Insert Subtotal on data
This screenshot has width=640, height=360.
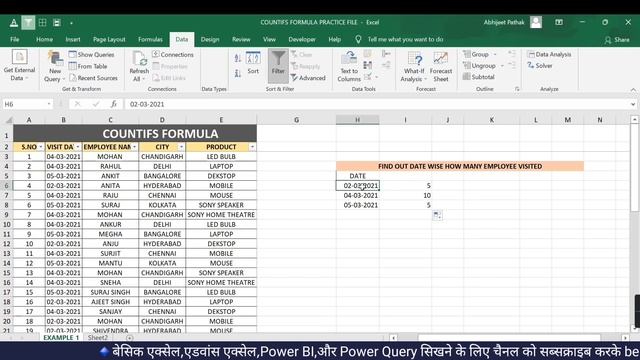tap(479, 77)
